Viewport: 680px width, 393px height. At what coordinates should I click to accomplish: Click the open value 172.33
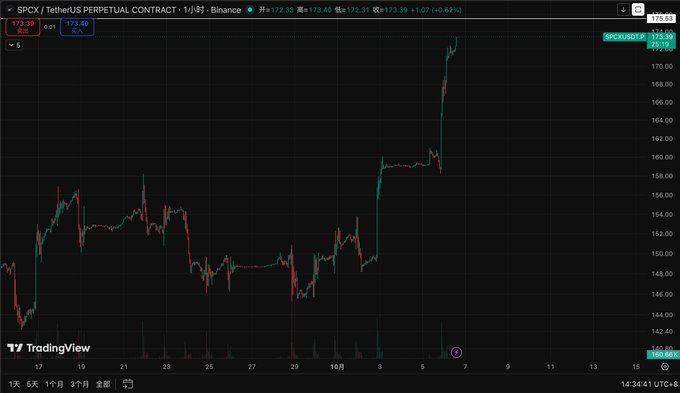click(x=282, y=10)
